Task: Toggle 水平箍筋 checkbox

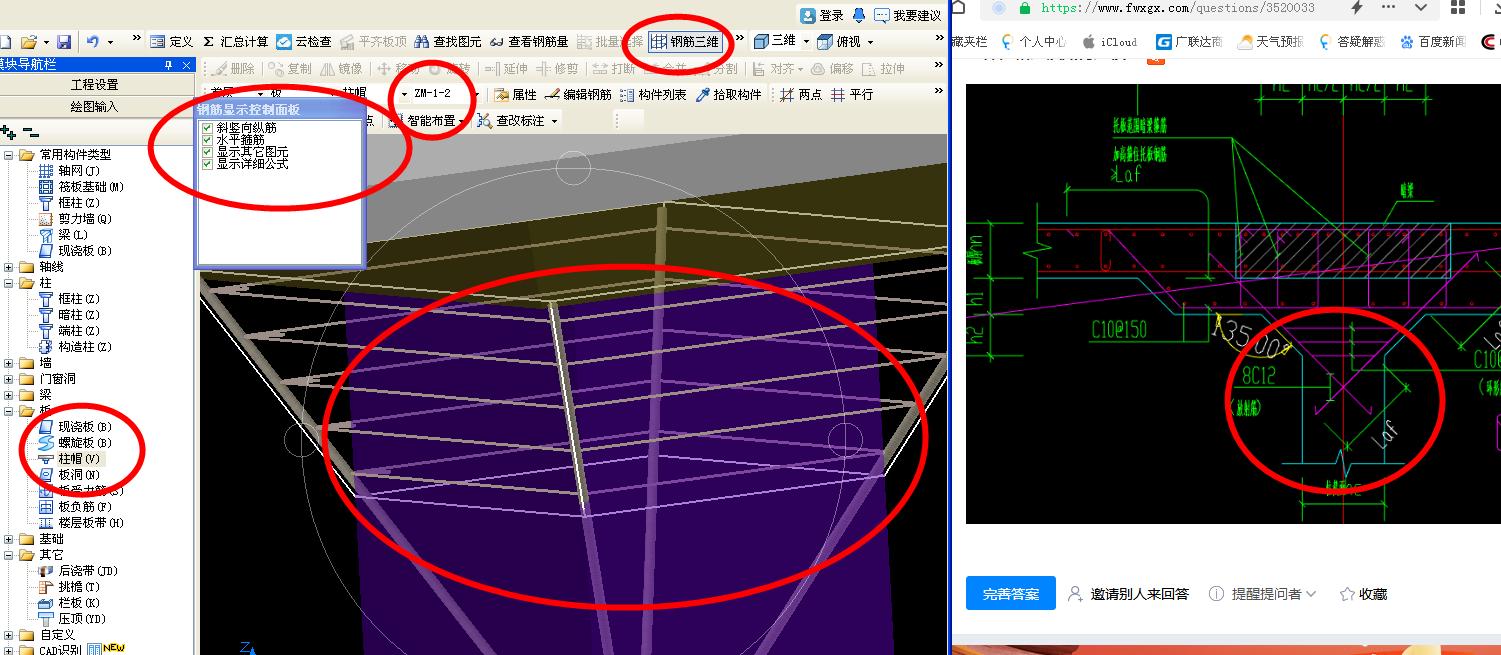Action: (207, 140)
